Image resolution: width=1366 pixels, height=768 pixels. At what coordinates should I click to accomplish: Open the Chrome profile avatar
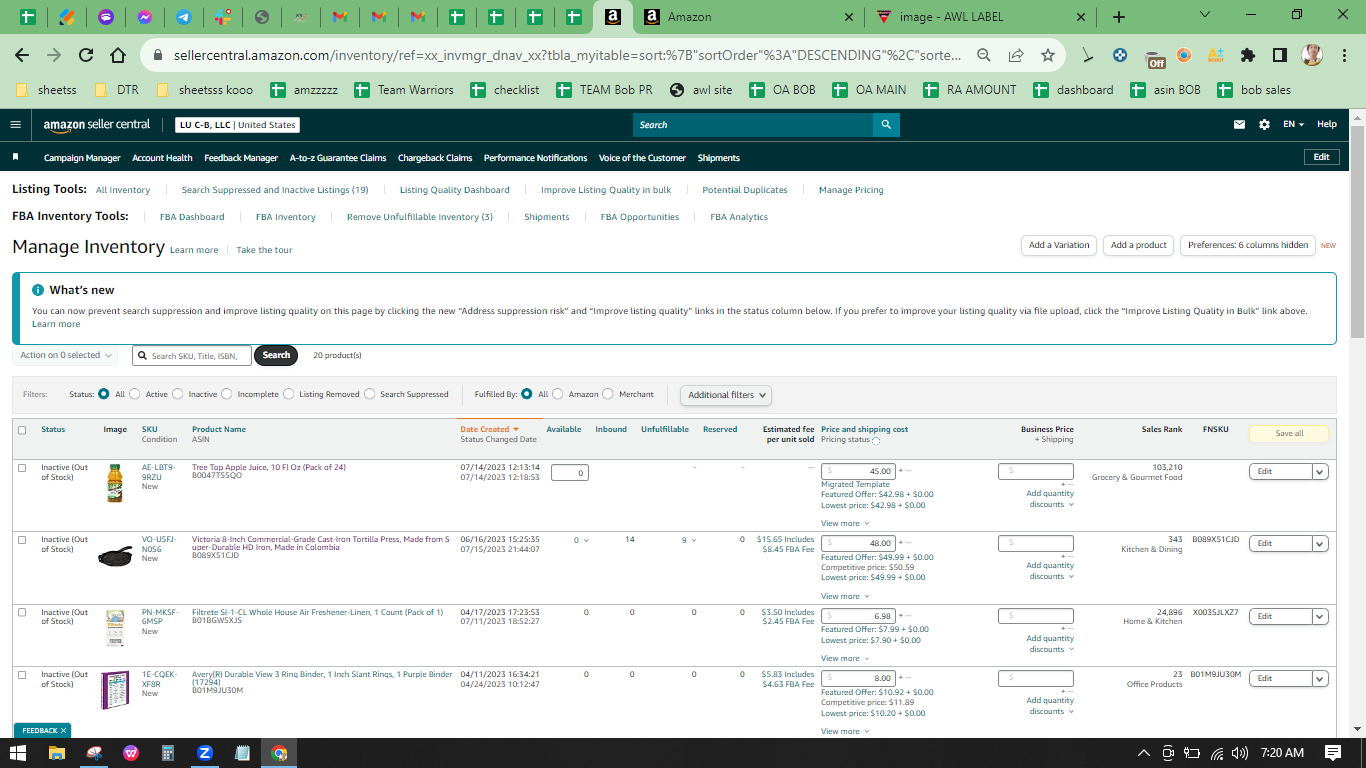coord(1312,55)
